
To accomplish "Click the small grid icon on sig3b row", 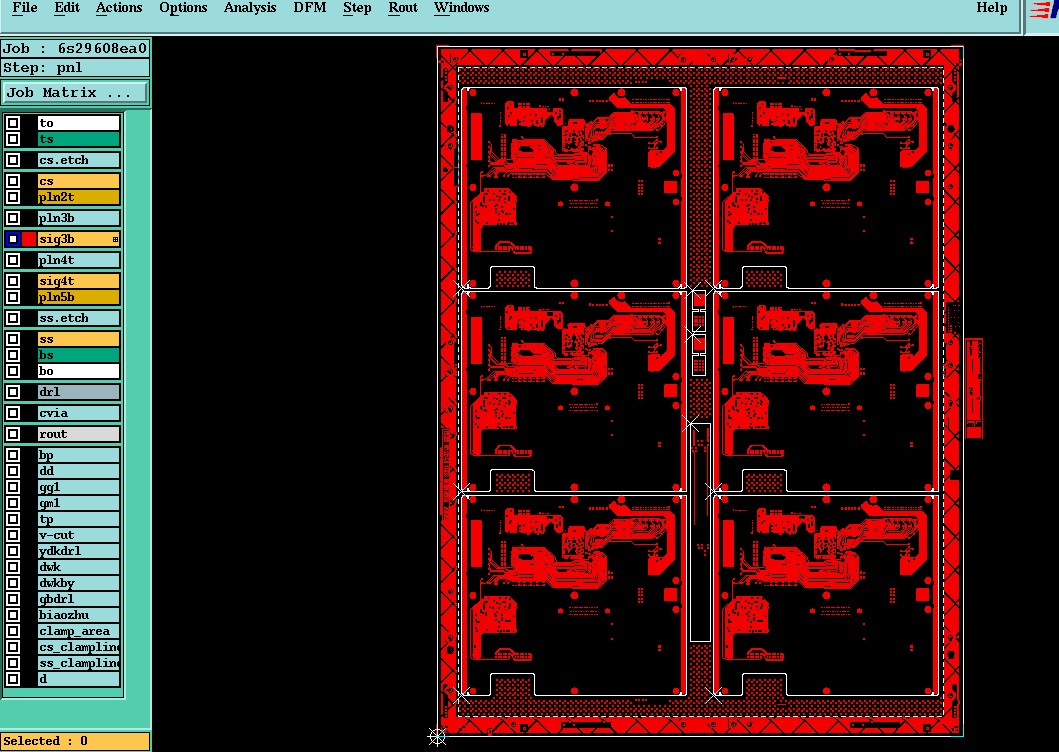I will tap(115, 239).
